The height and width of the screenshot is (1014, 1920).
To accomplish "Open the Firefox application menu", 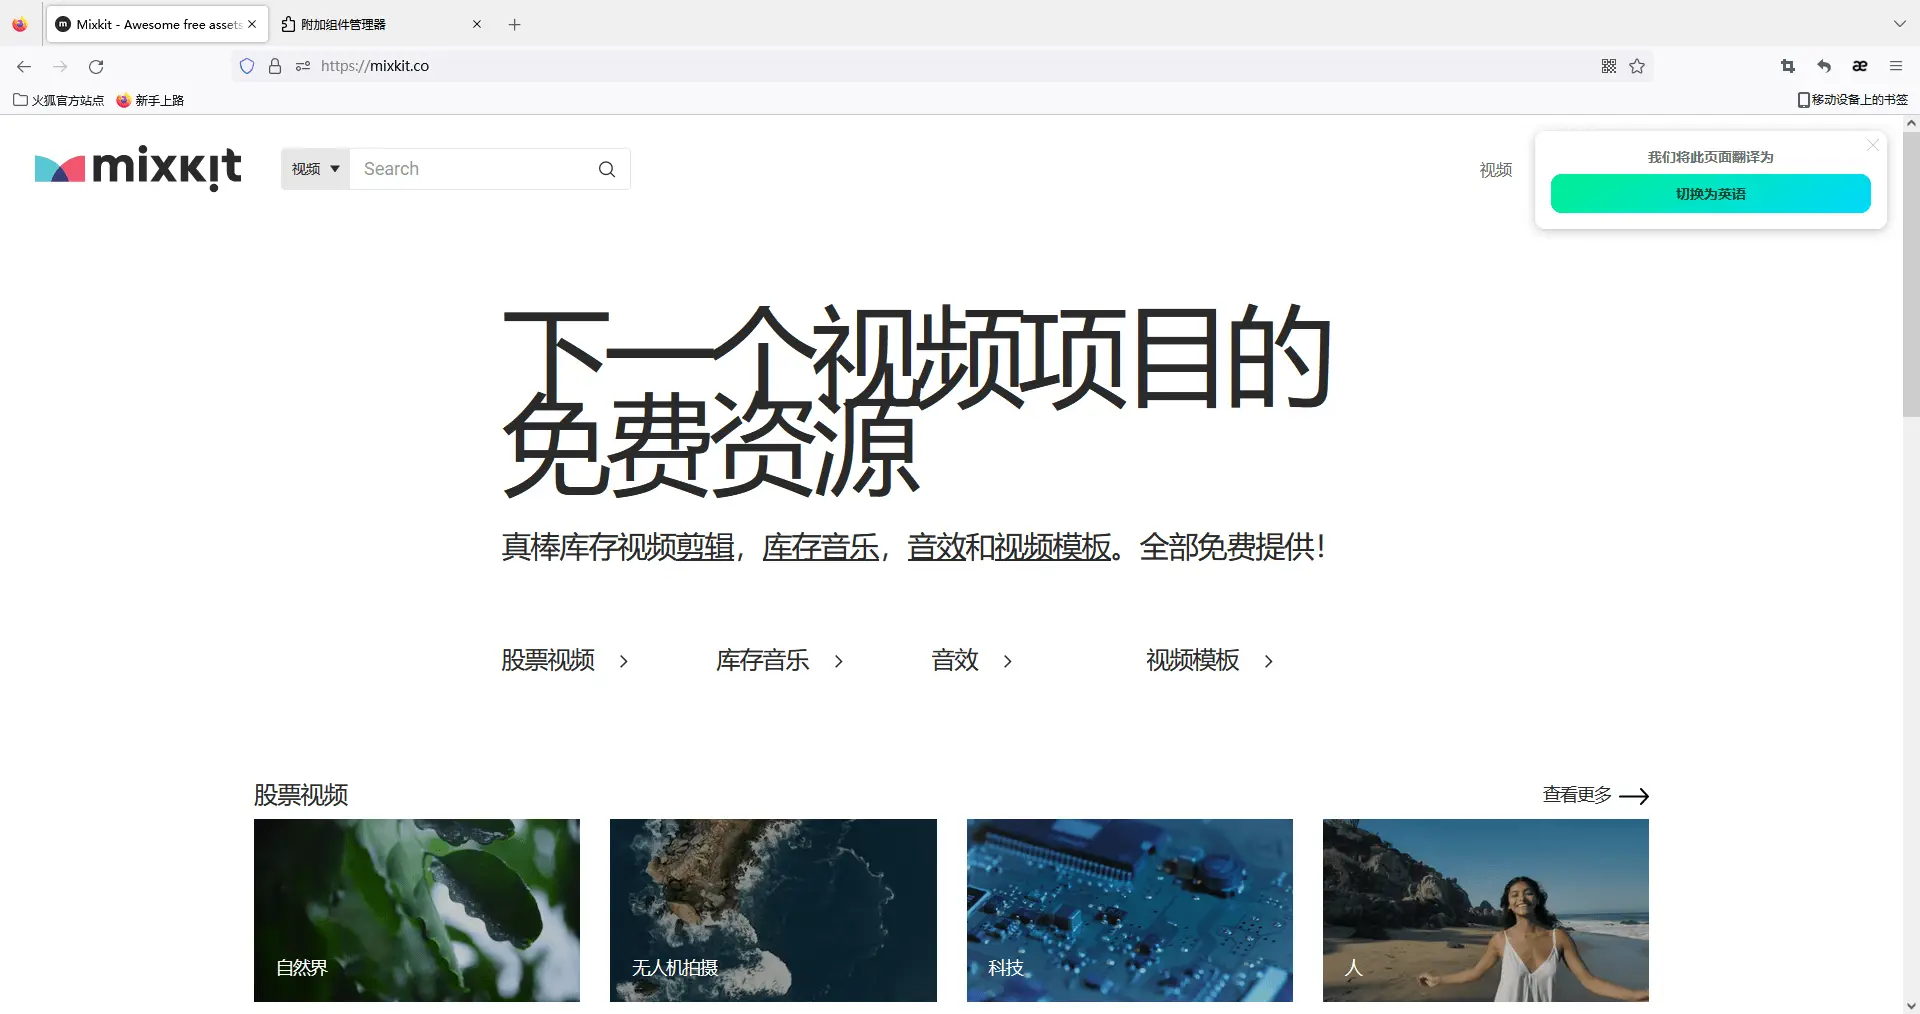I will [1896, 66].
